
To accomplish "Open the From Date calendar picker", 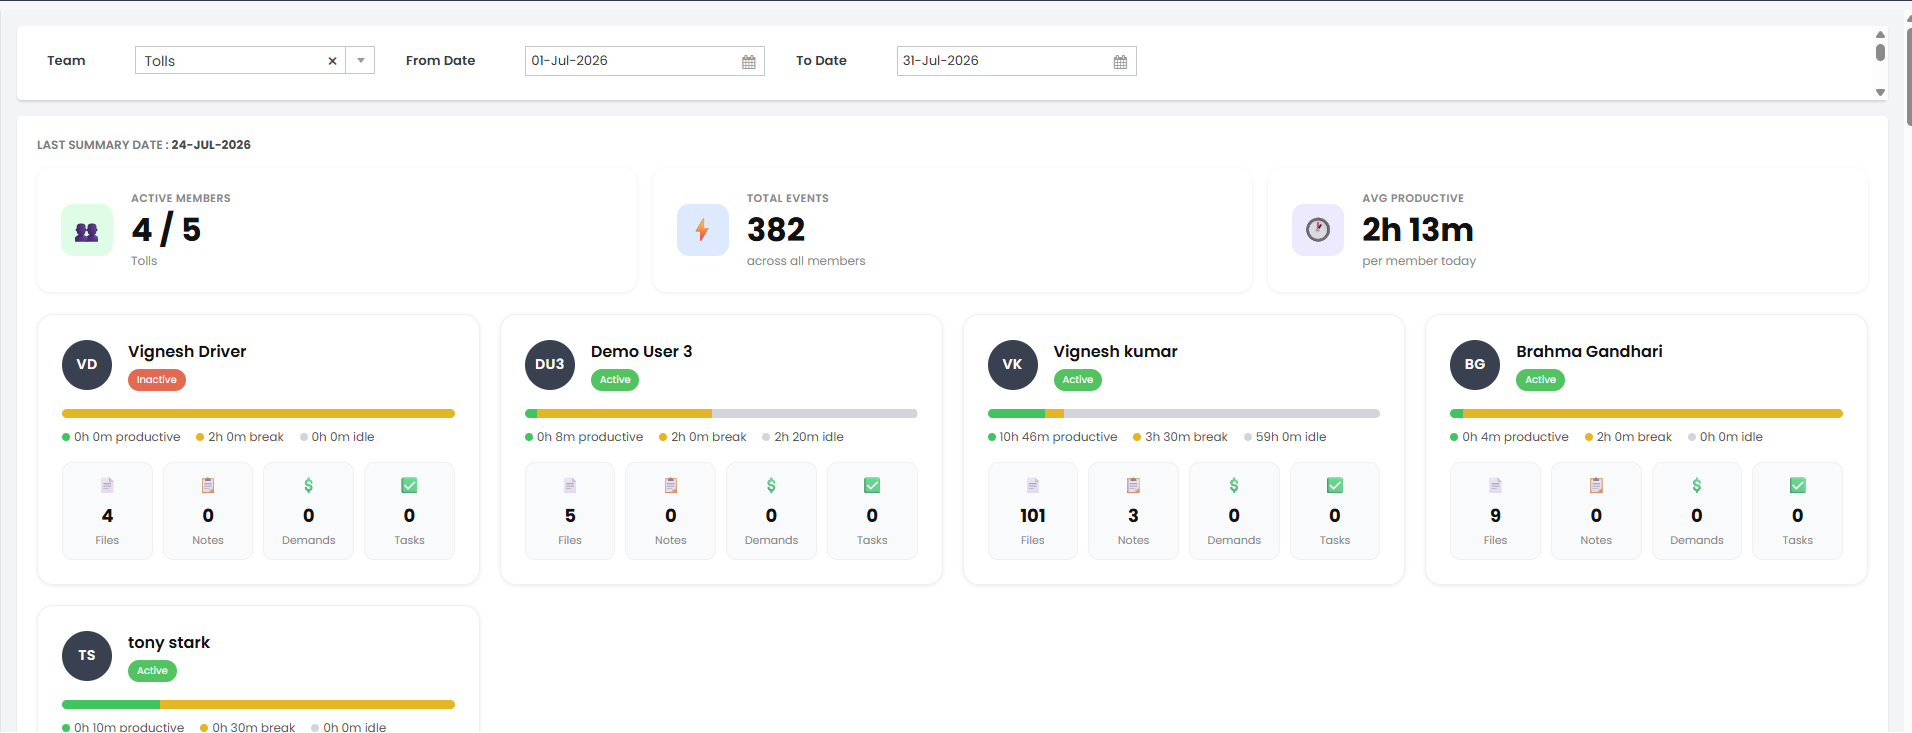I will 749,62.
